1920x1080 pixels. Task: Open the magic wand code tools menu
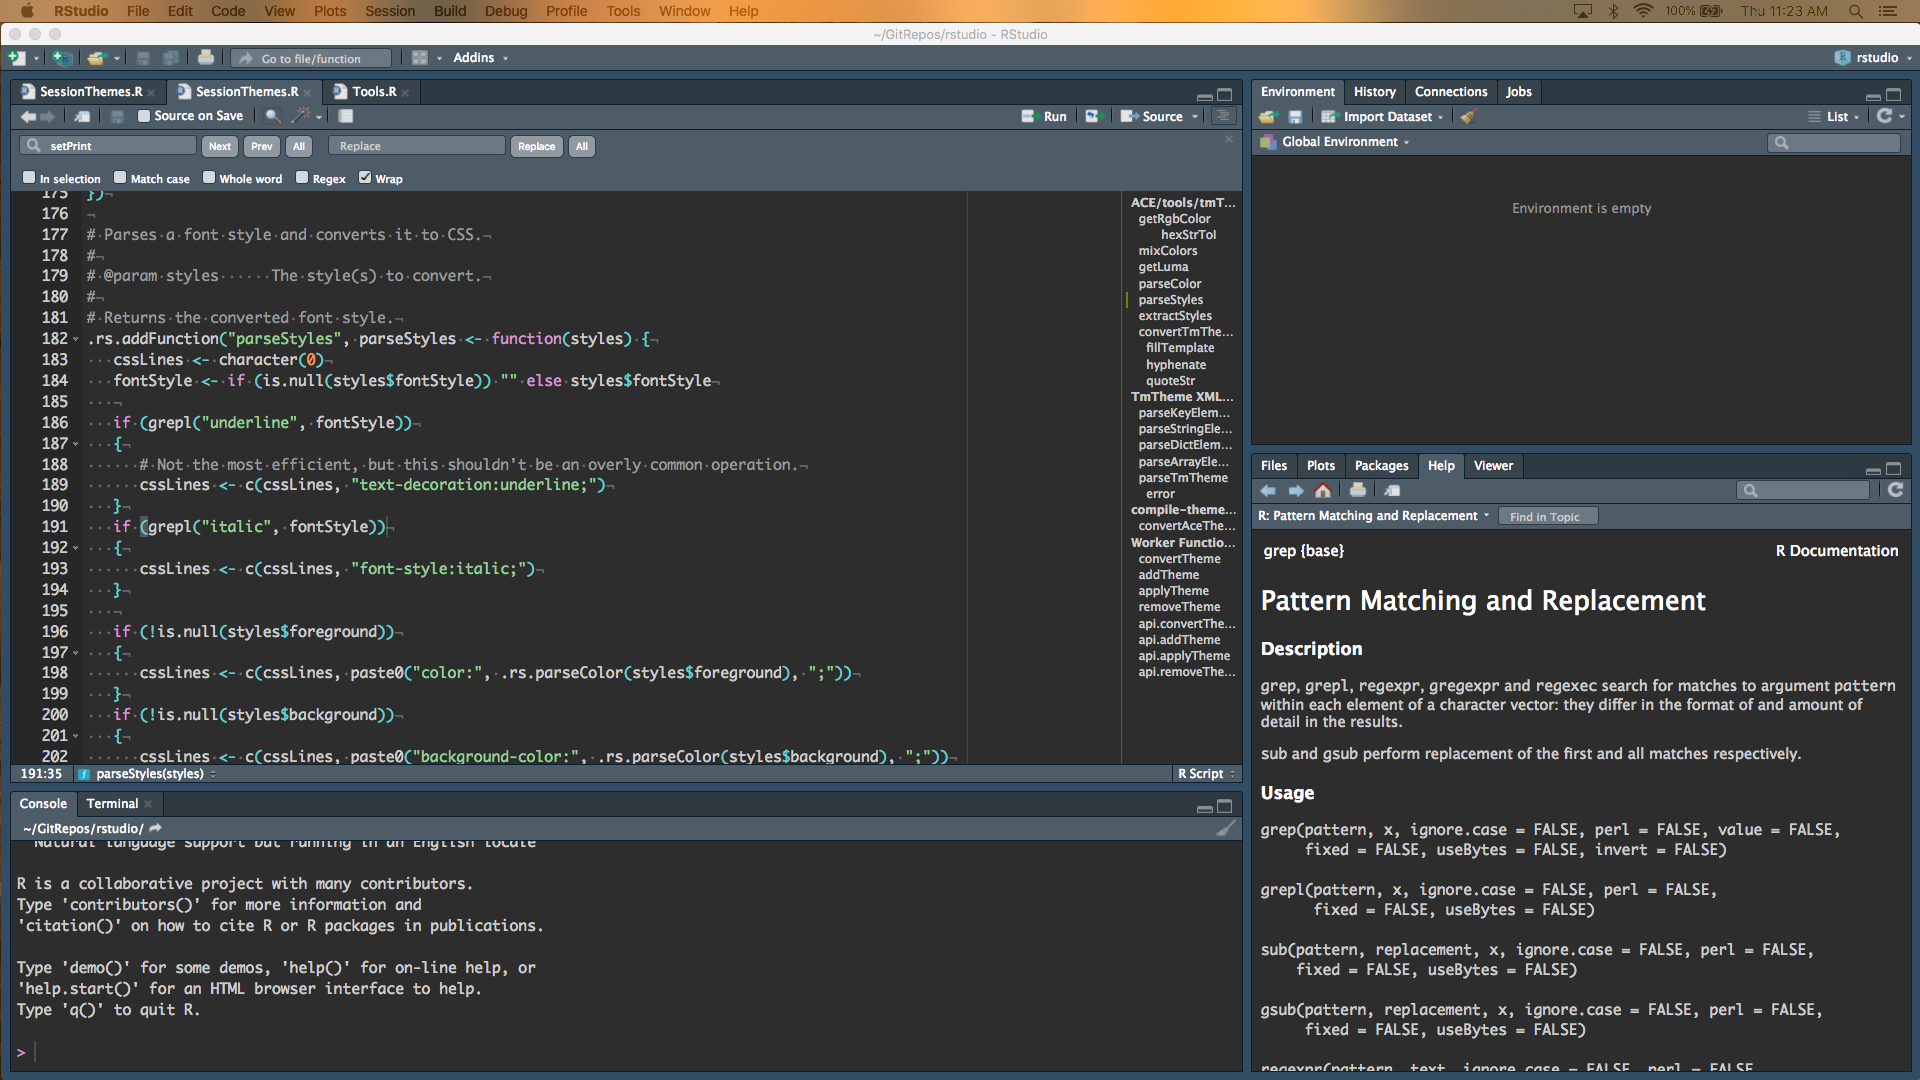(299, 116)
